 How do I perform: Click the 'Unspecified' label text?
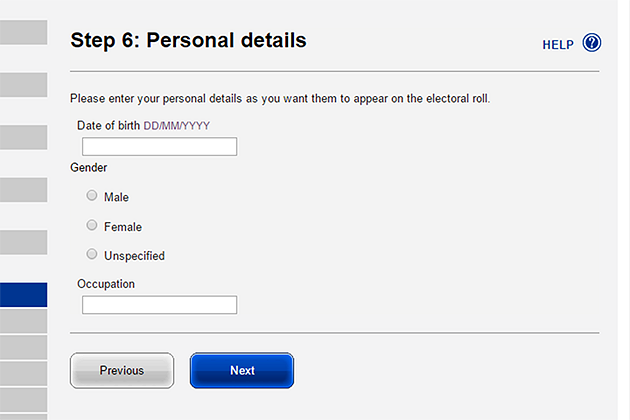pos(134,256)
